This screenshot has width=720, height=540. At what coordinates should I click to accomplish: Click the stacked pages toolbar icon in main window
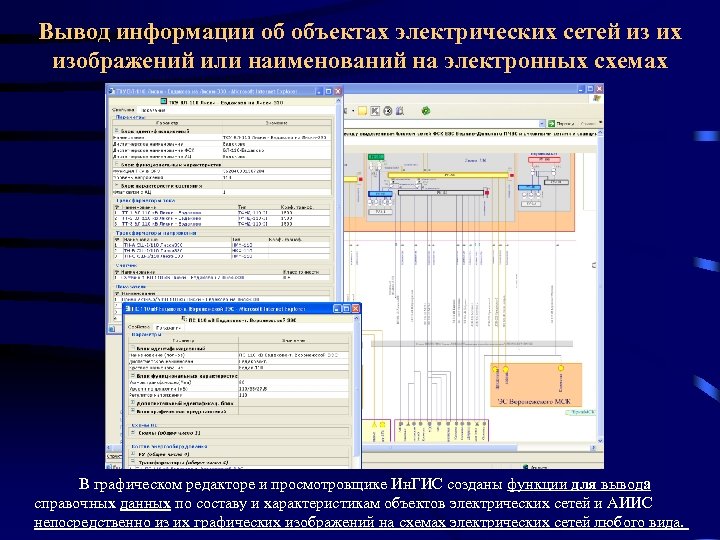(x=400, y=111)
